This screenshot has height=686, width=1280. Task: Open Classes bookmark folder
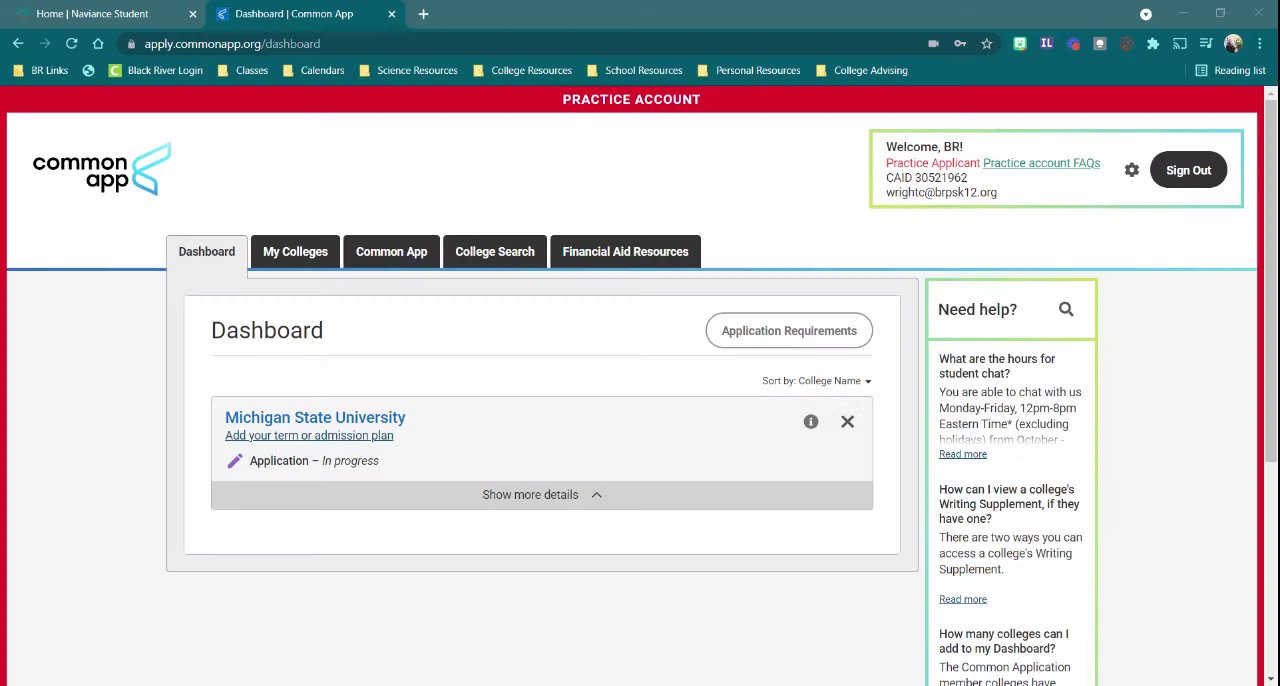point(243,71)
